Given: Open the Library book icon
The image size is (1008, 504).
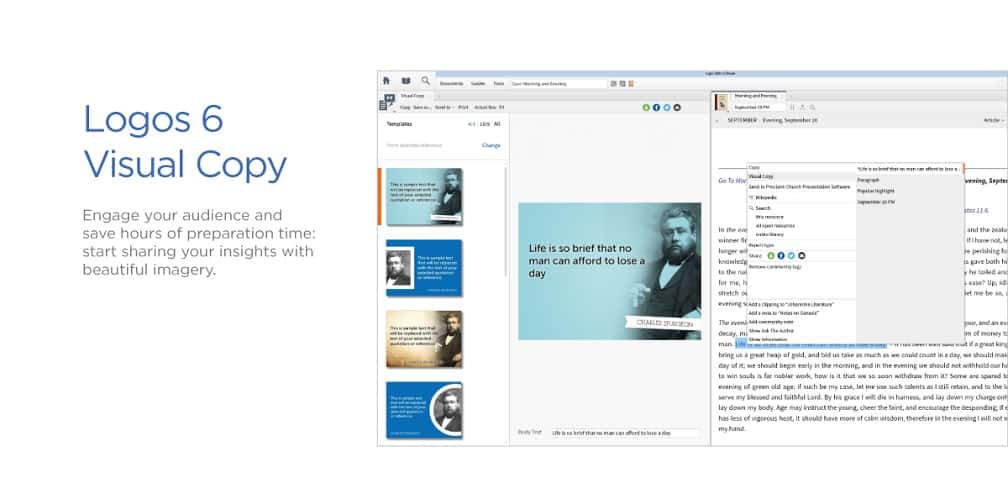Looking at the screenshot, I should pos(406,81).
